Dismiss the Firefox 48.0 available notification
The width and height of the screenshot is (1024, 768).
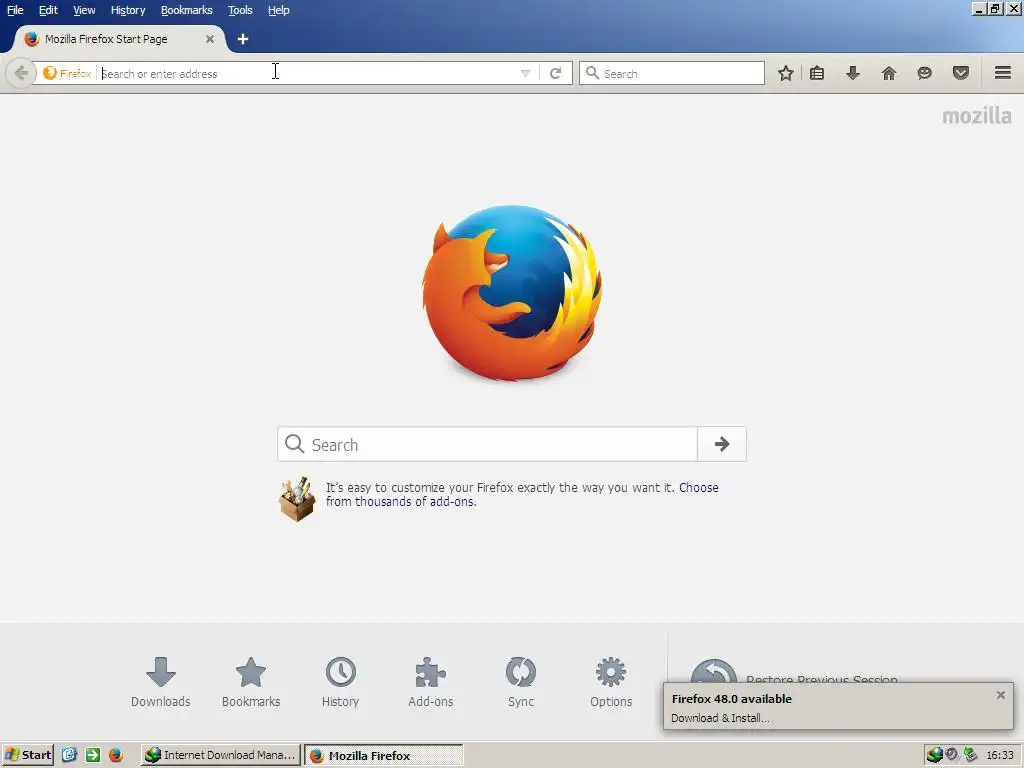1000,695
